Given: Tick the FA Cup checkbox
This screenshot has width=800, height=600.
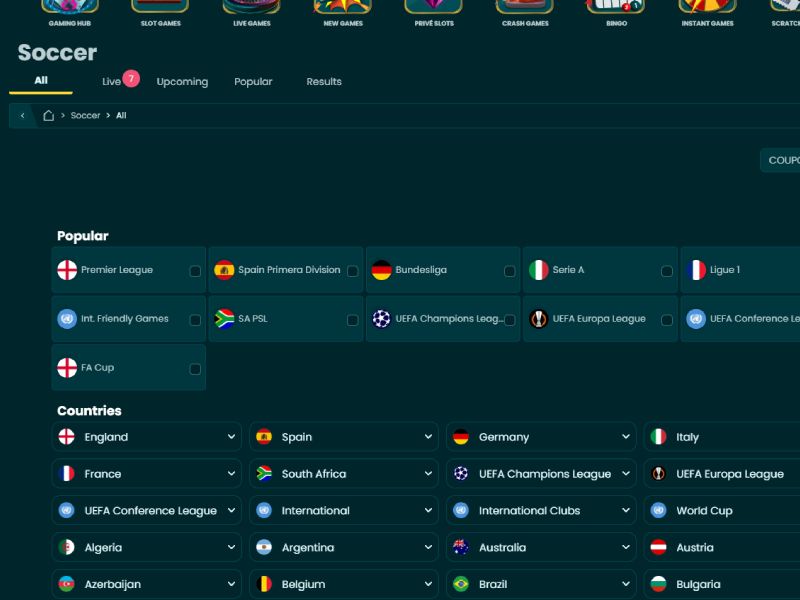Looking at the screenshot, I should (195, 369).
